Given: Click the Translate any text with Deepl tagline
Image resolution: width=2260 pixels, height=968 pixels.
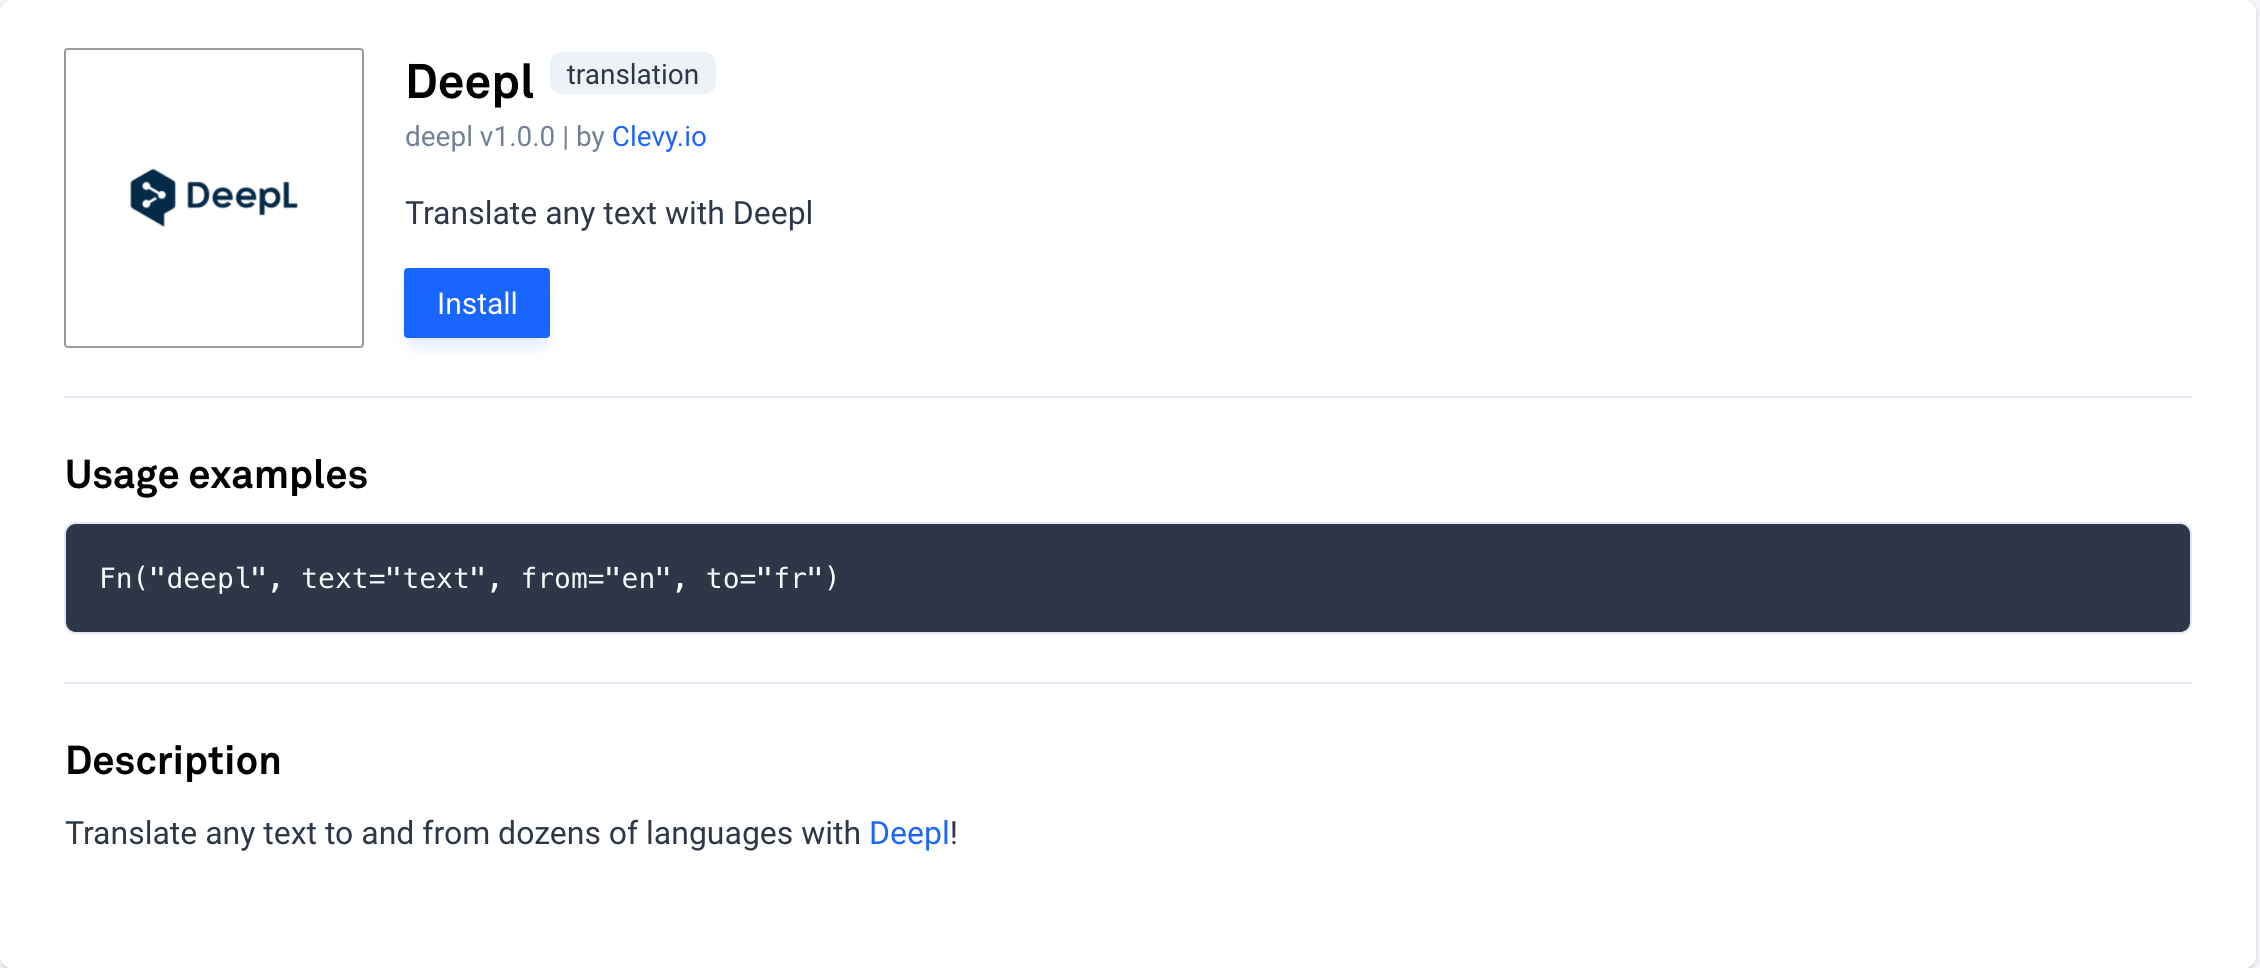Looking at the screenshot, I should tap(609, 213).
